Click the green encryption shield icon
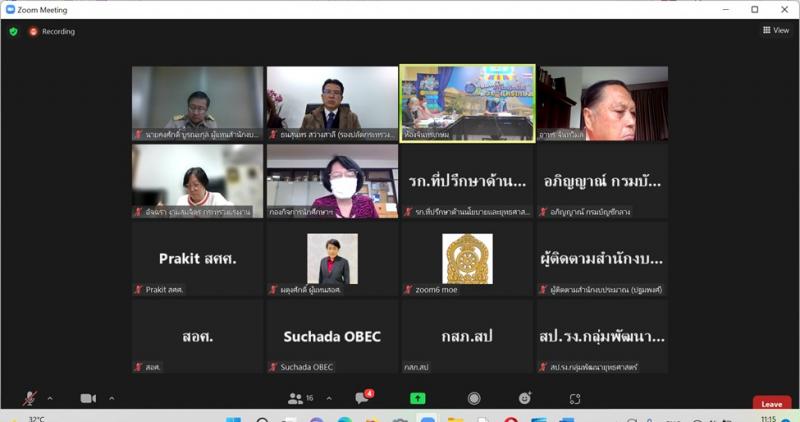This screenshot has height=422, width=800. click(x=14, y=32)
